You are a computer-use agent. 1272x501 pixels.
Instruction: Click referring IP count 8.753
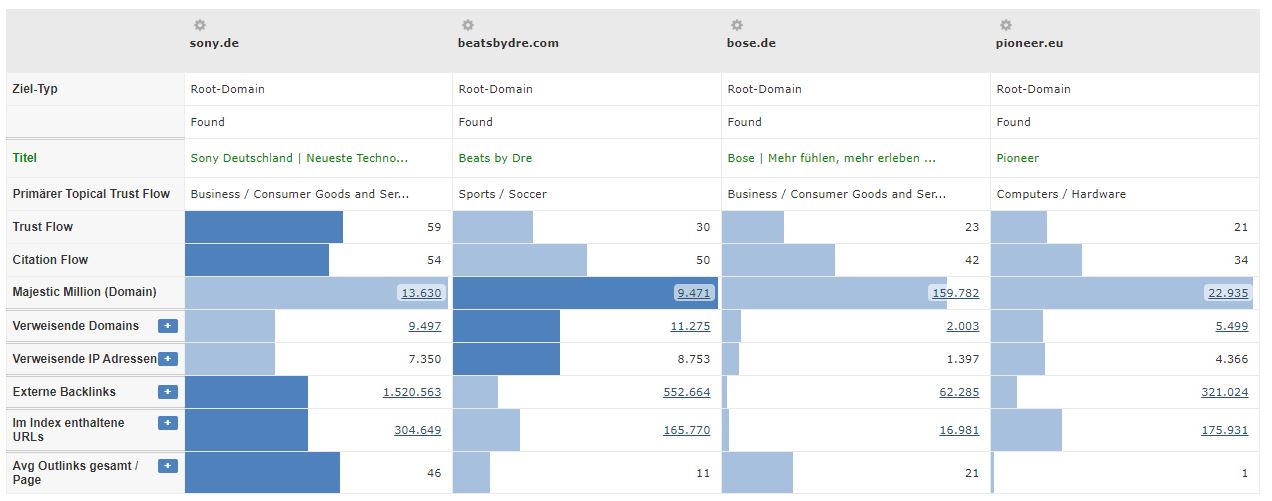click(694, 359)
